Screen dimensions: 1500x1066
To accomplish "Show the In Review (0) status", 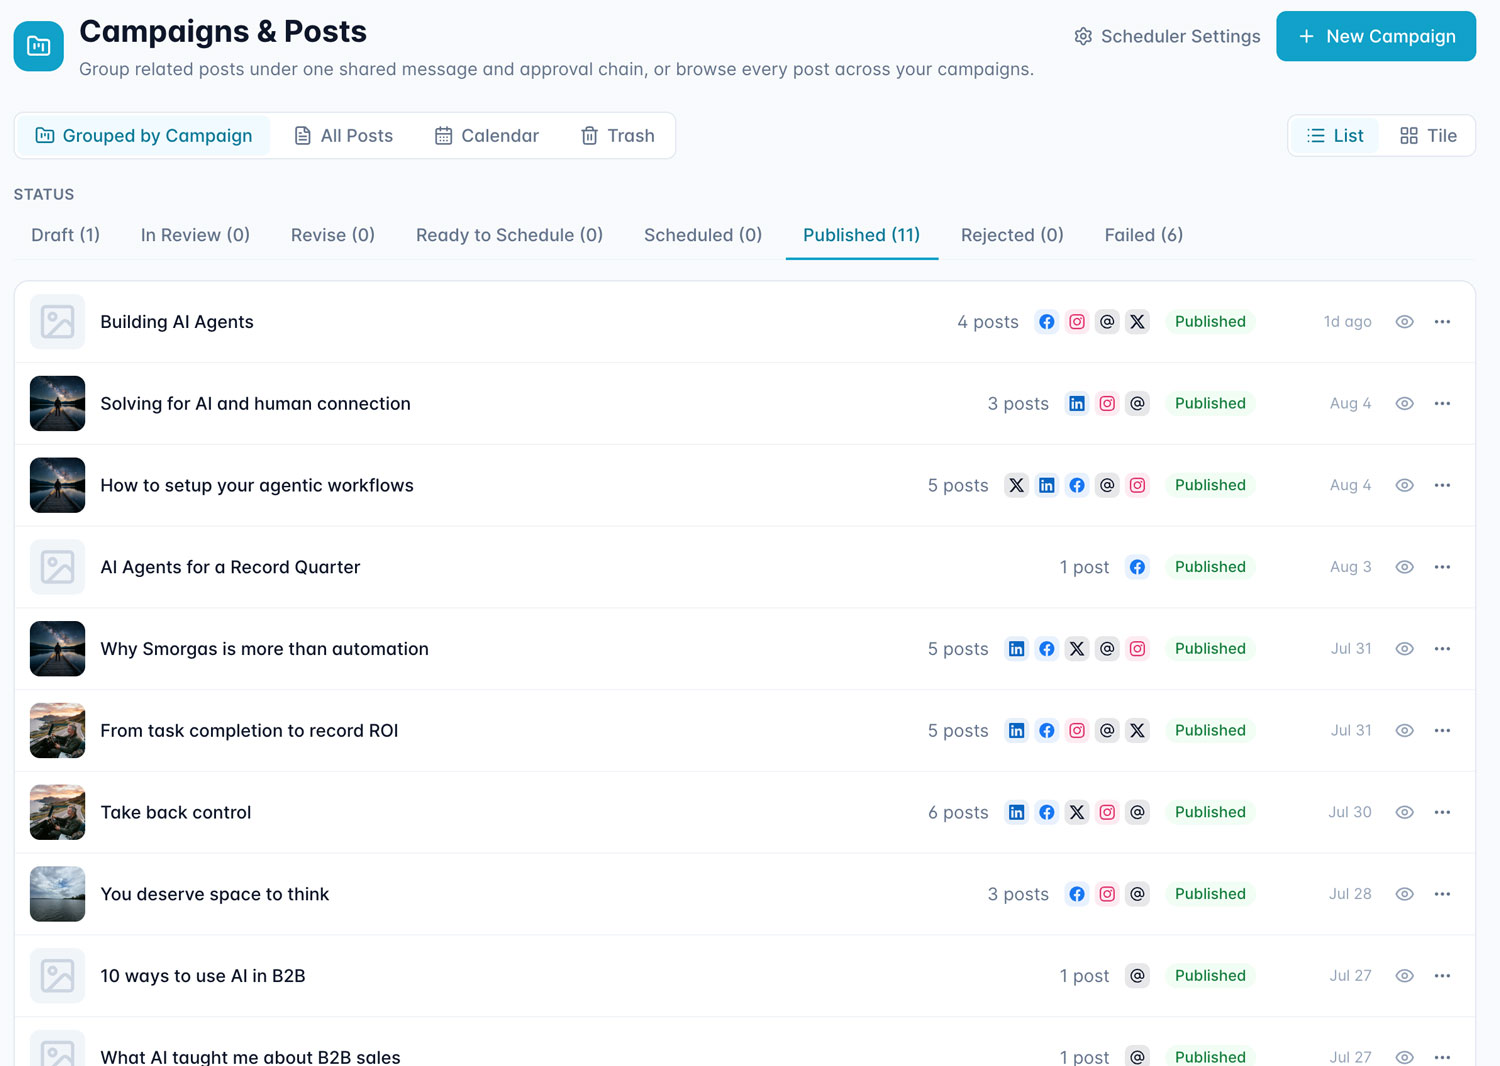I will pos(195,235).
